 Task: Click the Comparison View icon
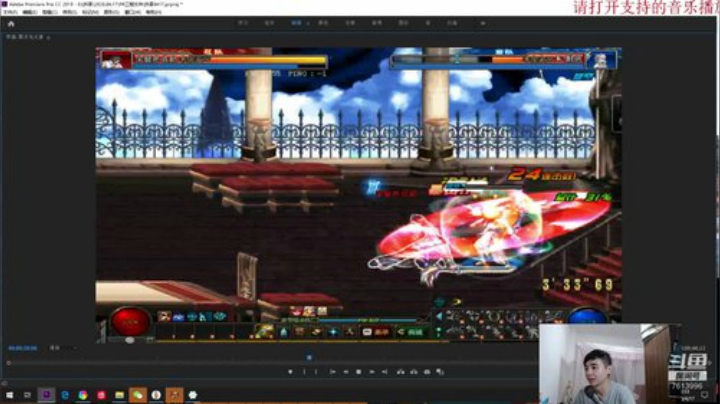(440, 372)
